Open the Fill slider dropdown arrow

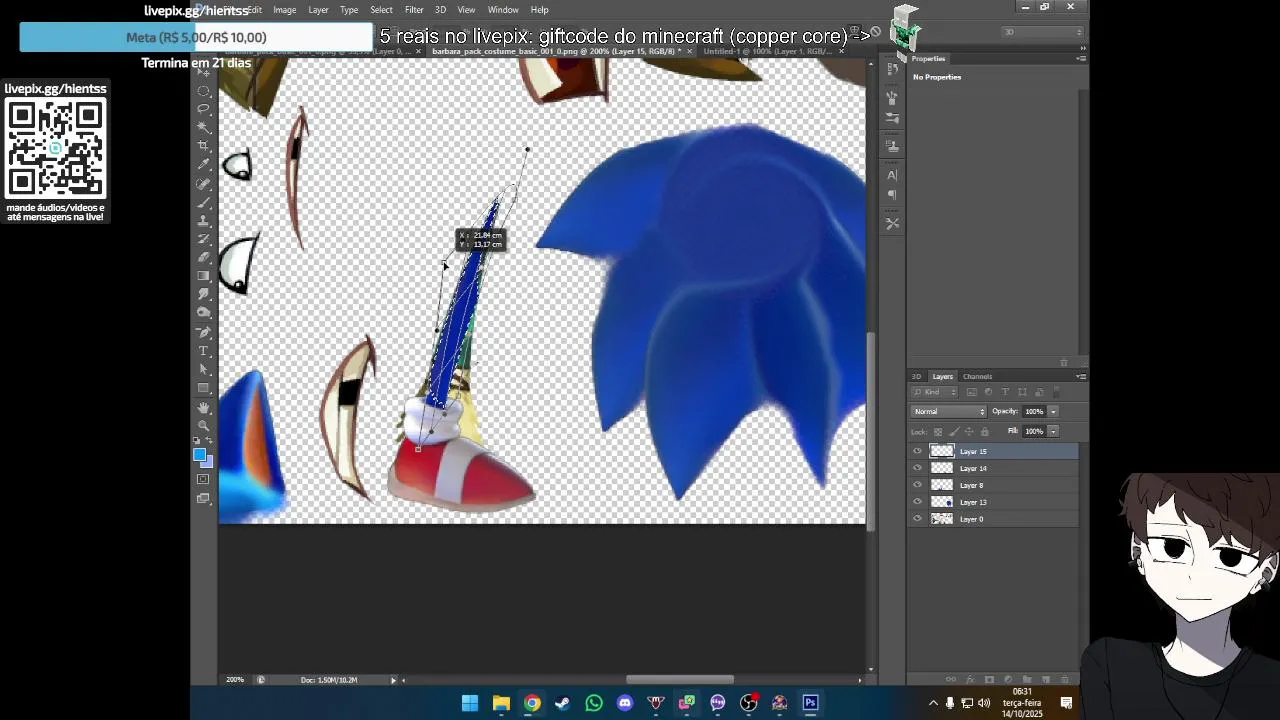[1053, 431]
